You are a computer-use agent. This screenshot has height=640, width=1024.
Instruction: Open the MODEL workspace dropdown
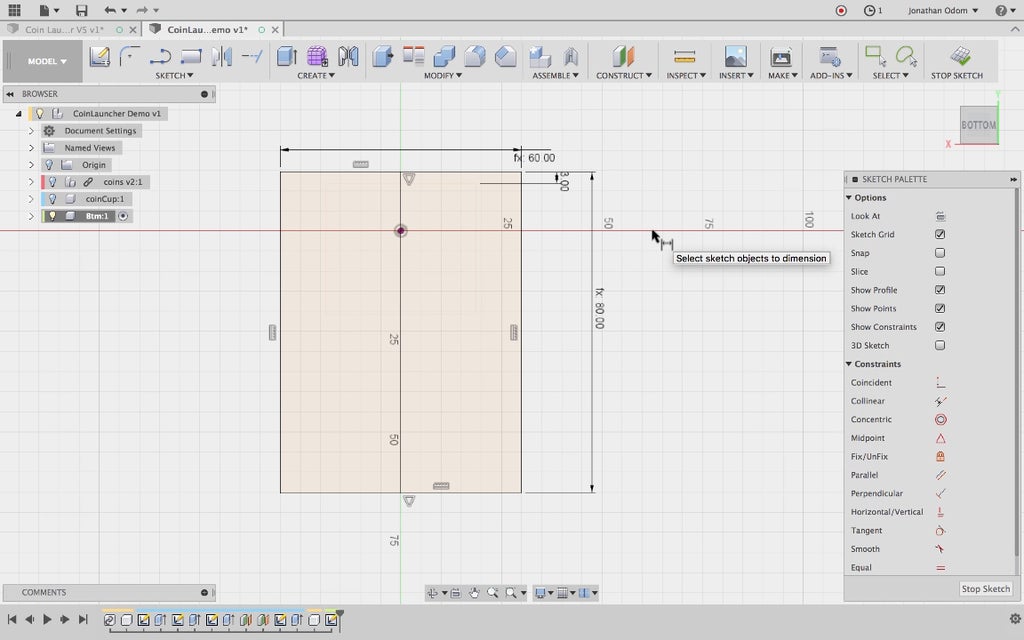coord(47,61)
